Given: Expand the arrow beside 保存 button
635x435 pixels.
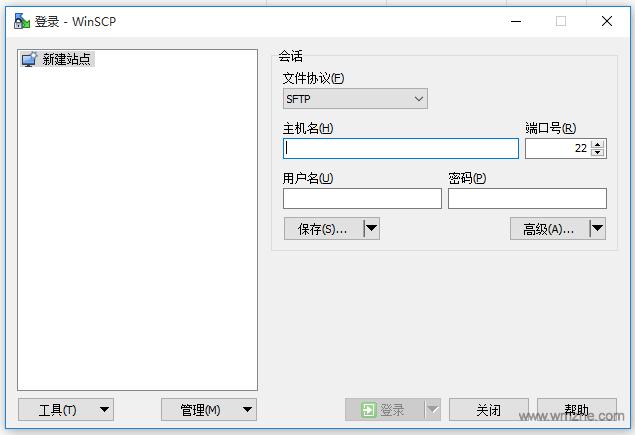Looking at the screenshot, I should (371, 229).
